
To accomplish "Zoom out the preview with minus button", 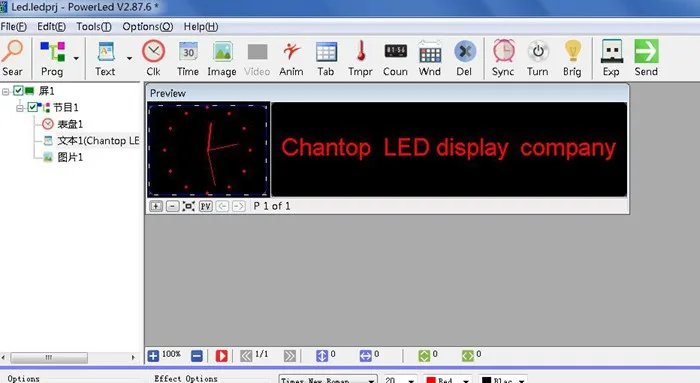I will [172, 206].
